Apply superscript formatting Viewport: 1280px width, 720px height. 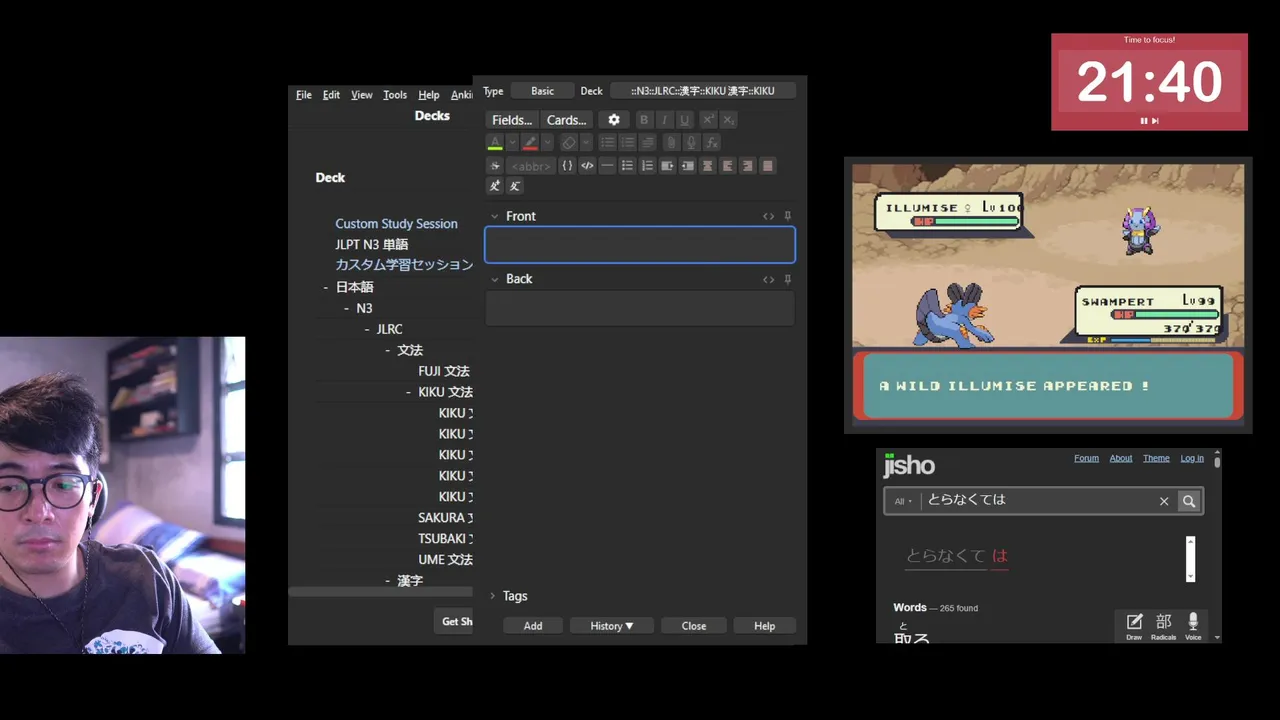tap(708, 120)
